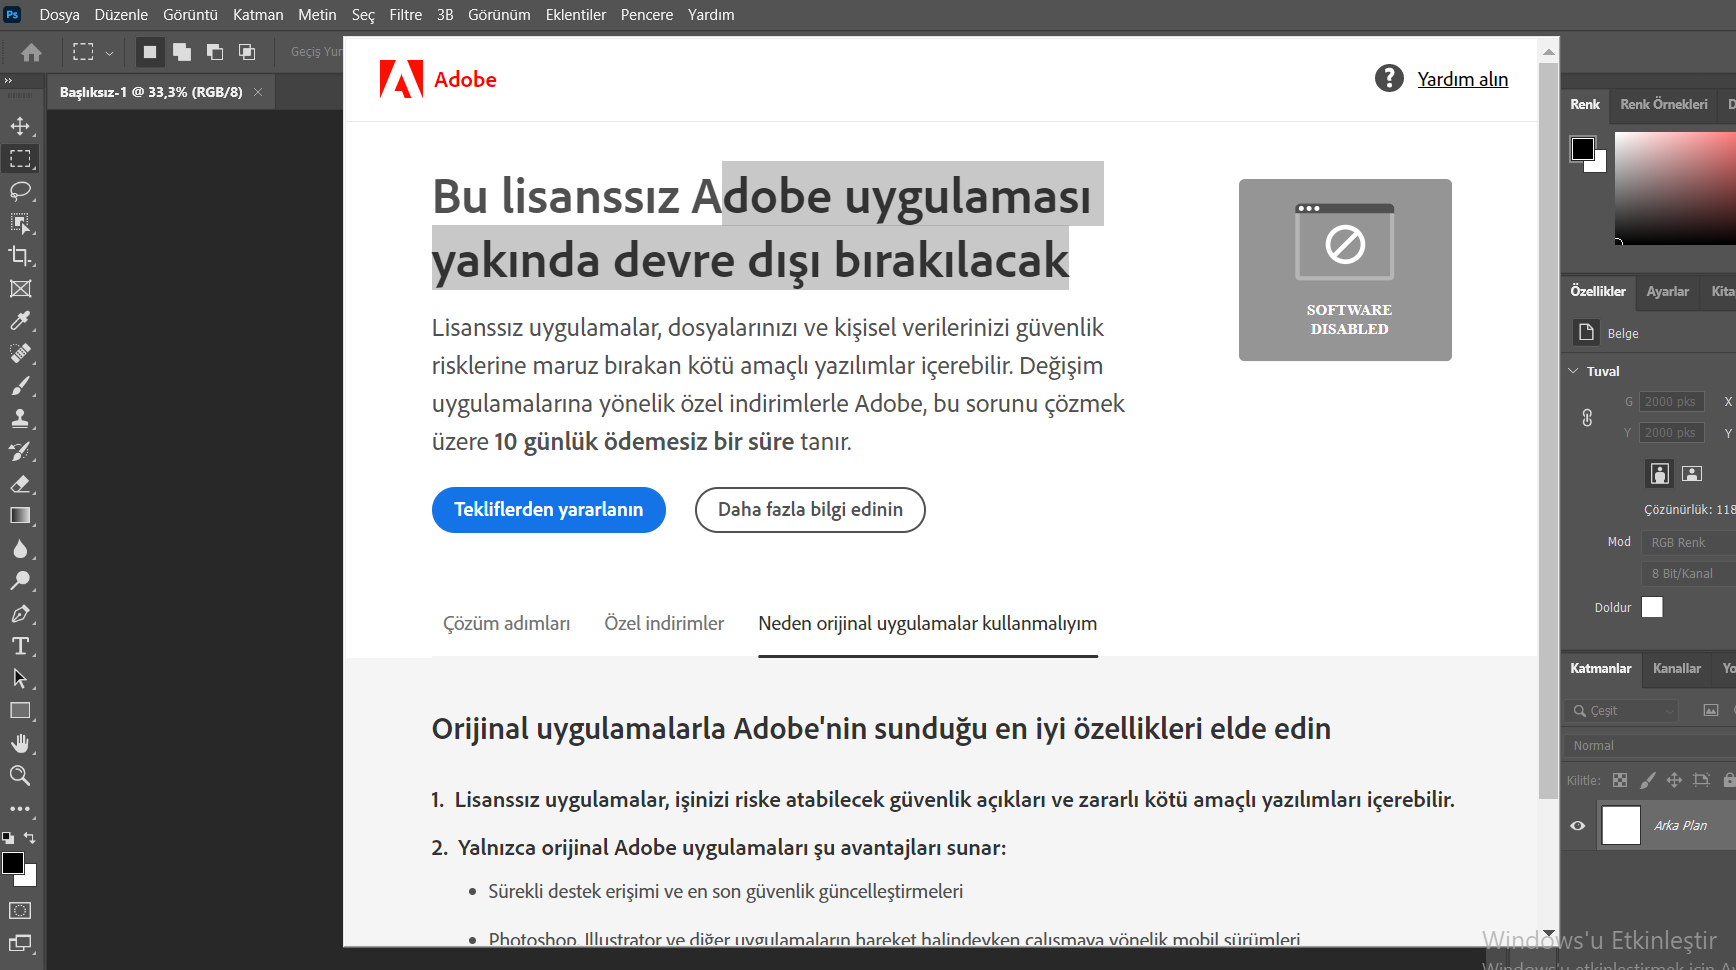Select the Spot Healing Brush tool
The image size is (1736, 970).
pyautogui.click(x=20, y=353)
